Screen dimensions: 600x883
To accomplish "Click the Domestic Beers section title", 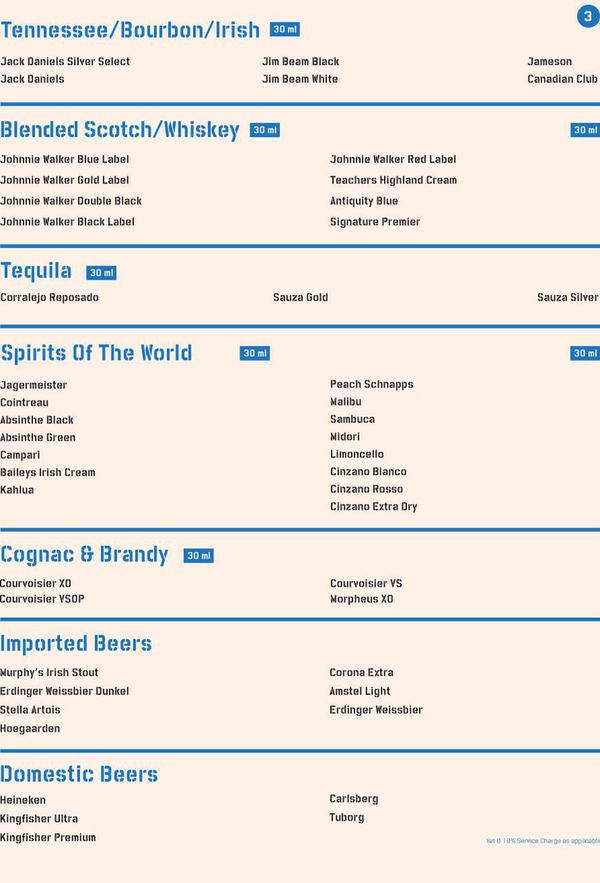I will 79,774.
